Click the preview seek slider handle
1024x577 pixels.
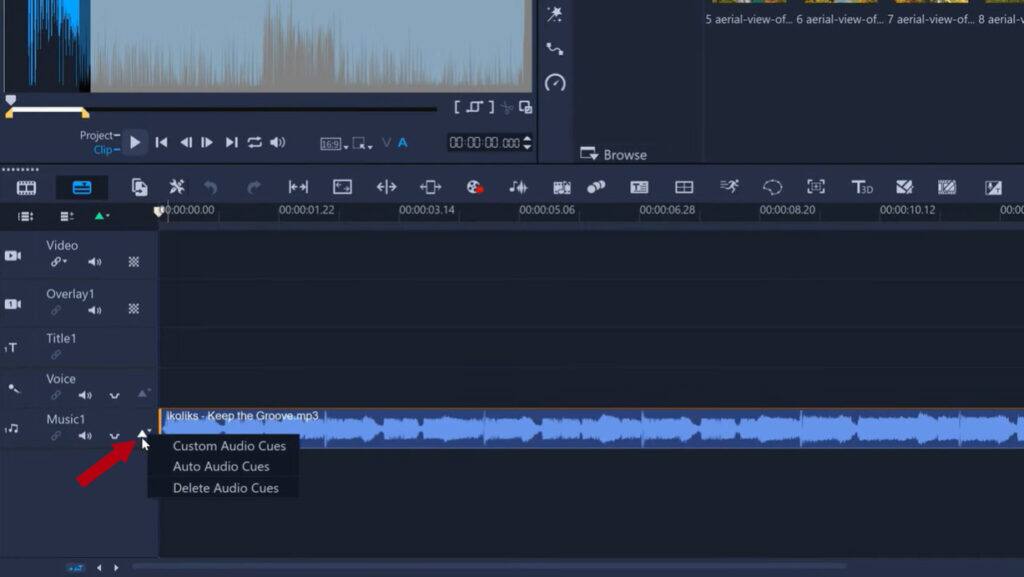tap(10, 101)
